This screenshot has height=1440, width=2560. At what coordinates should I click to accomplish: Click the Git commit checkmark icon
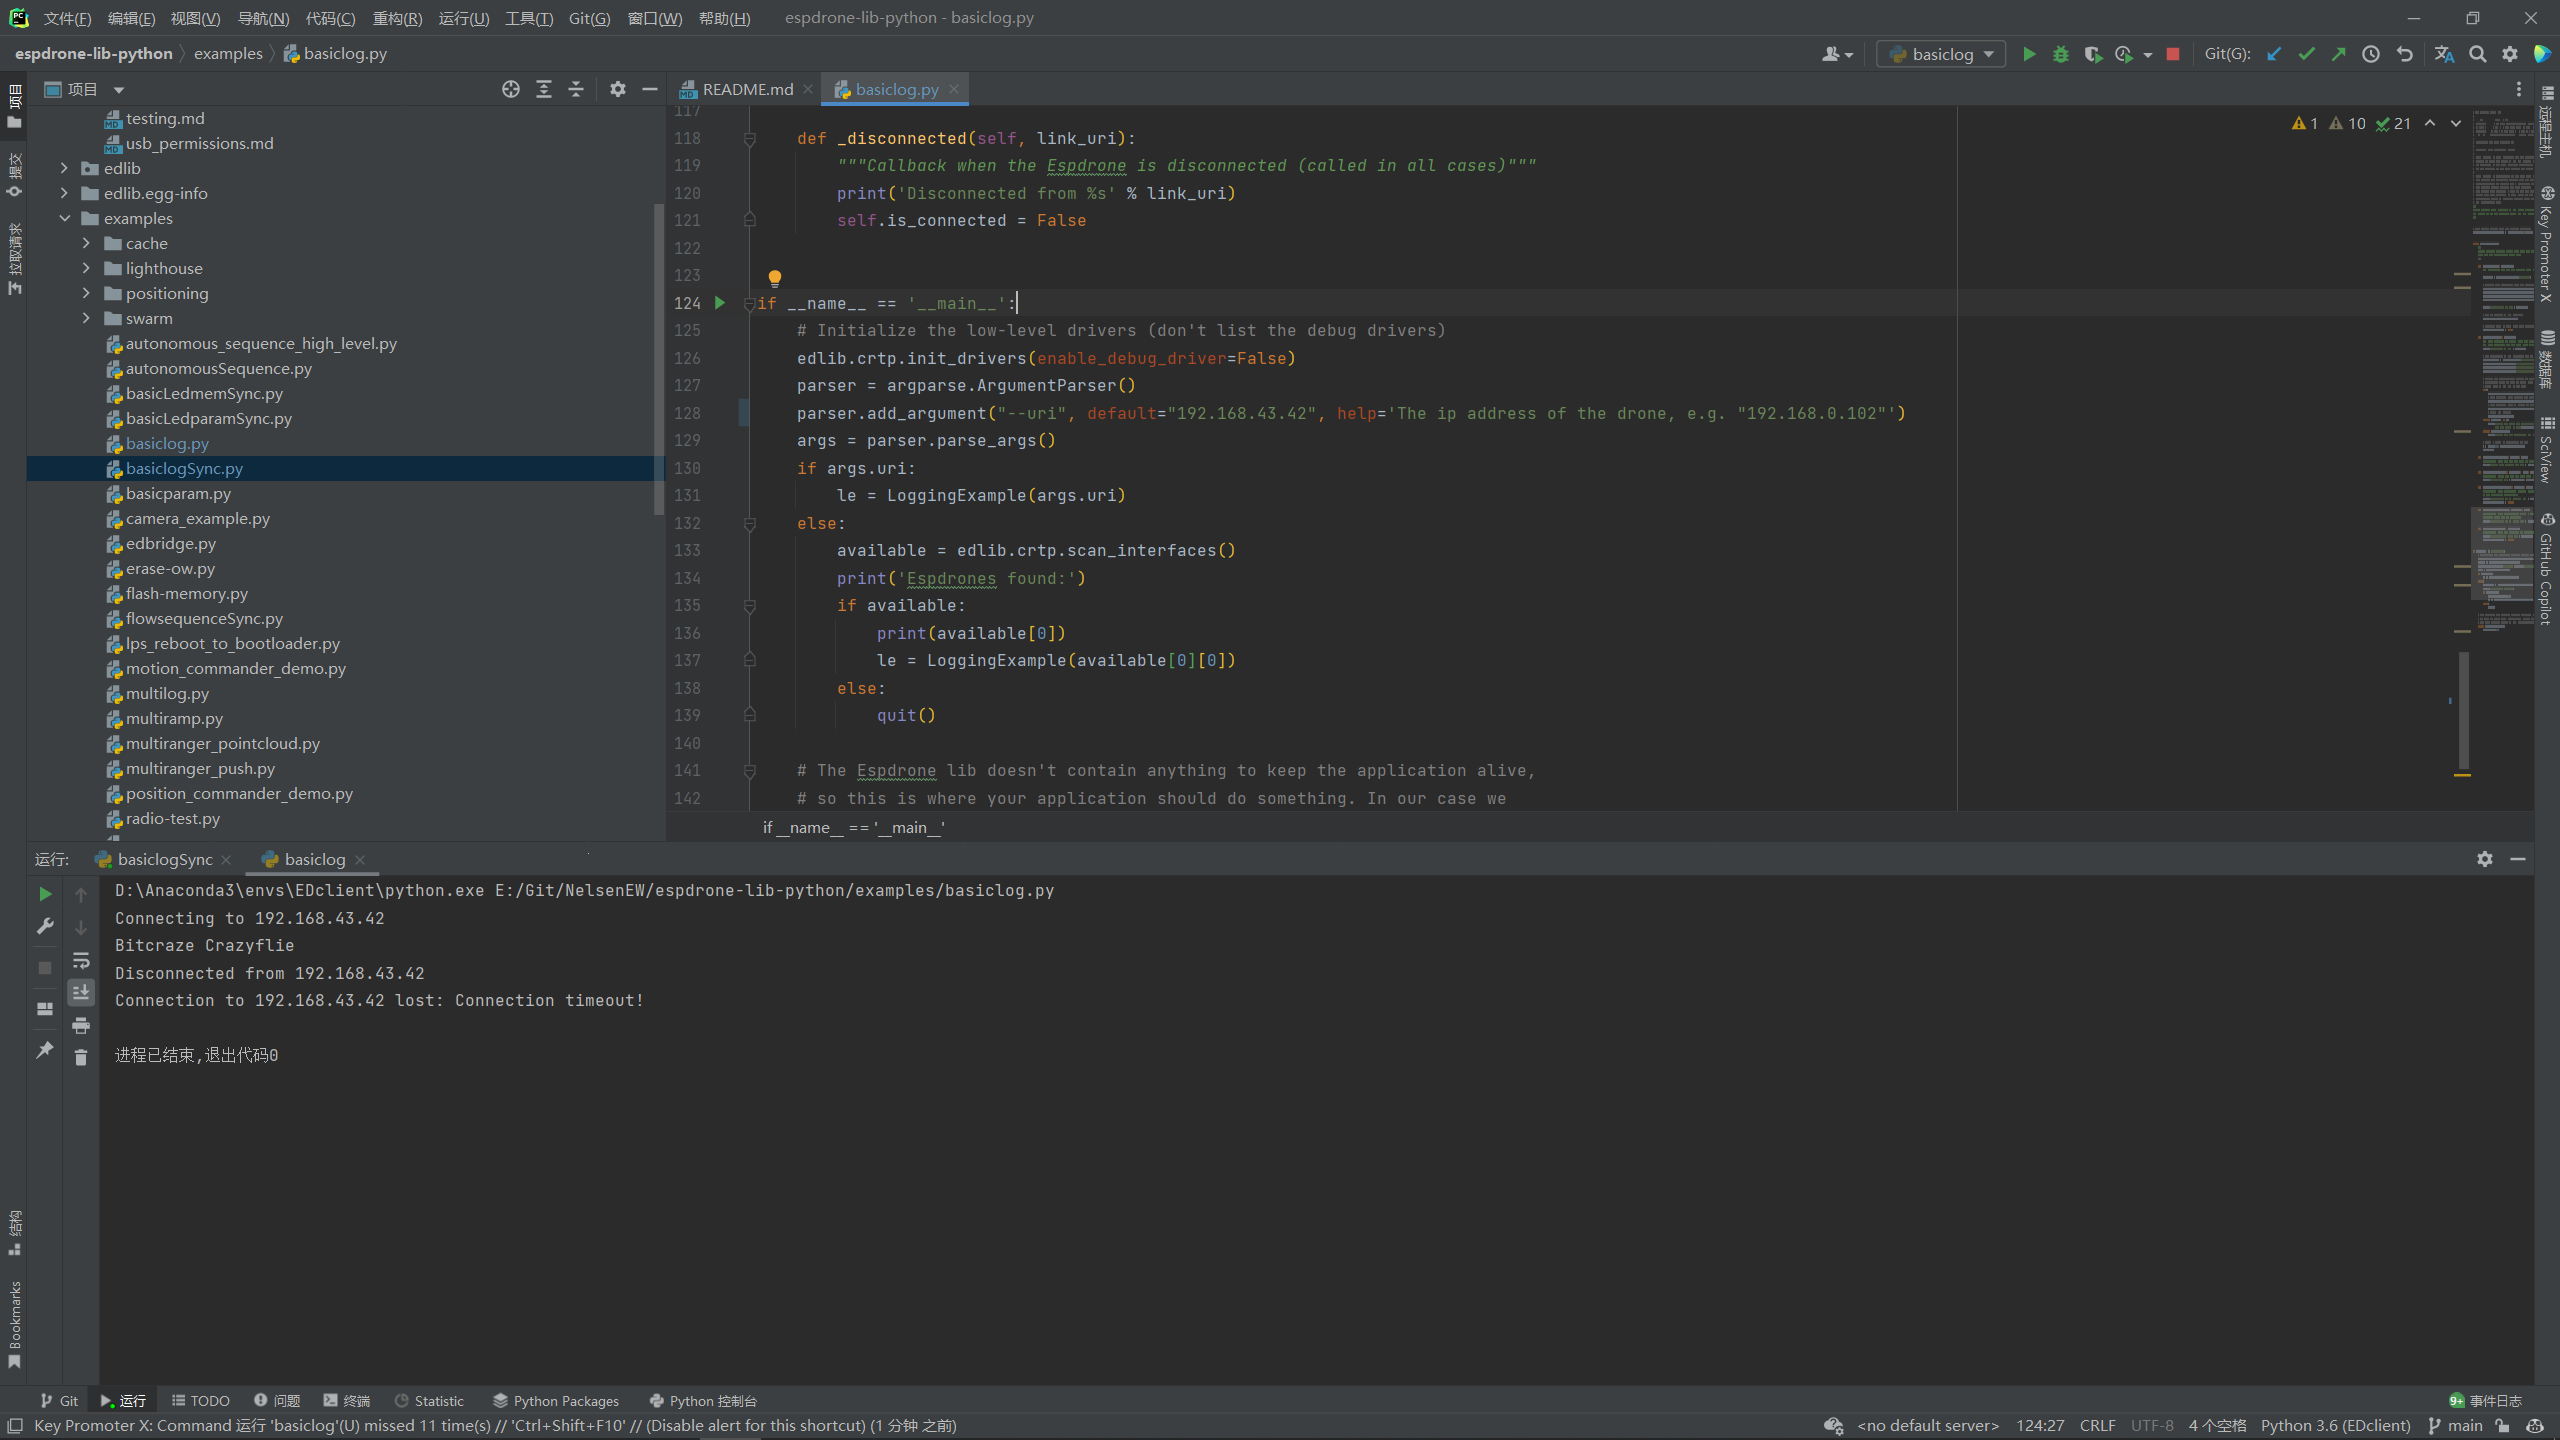coord(2306,54)
